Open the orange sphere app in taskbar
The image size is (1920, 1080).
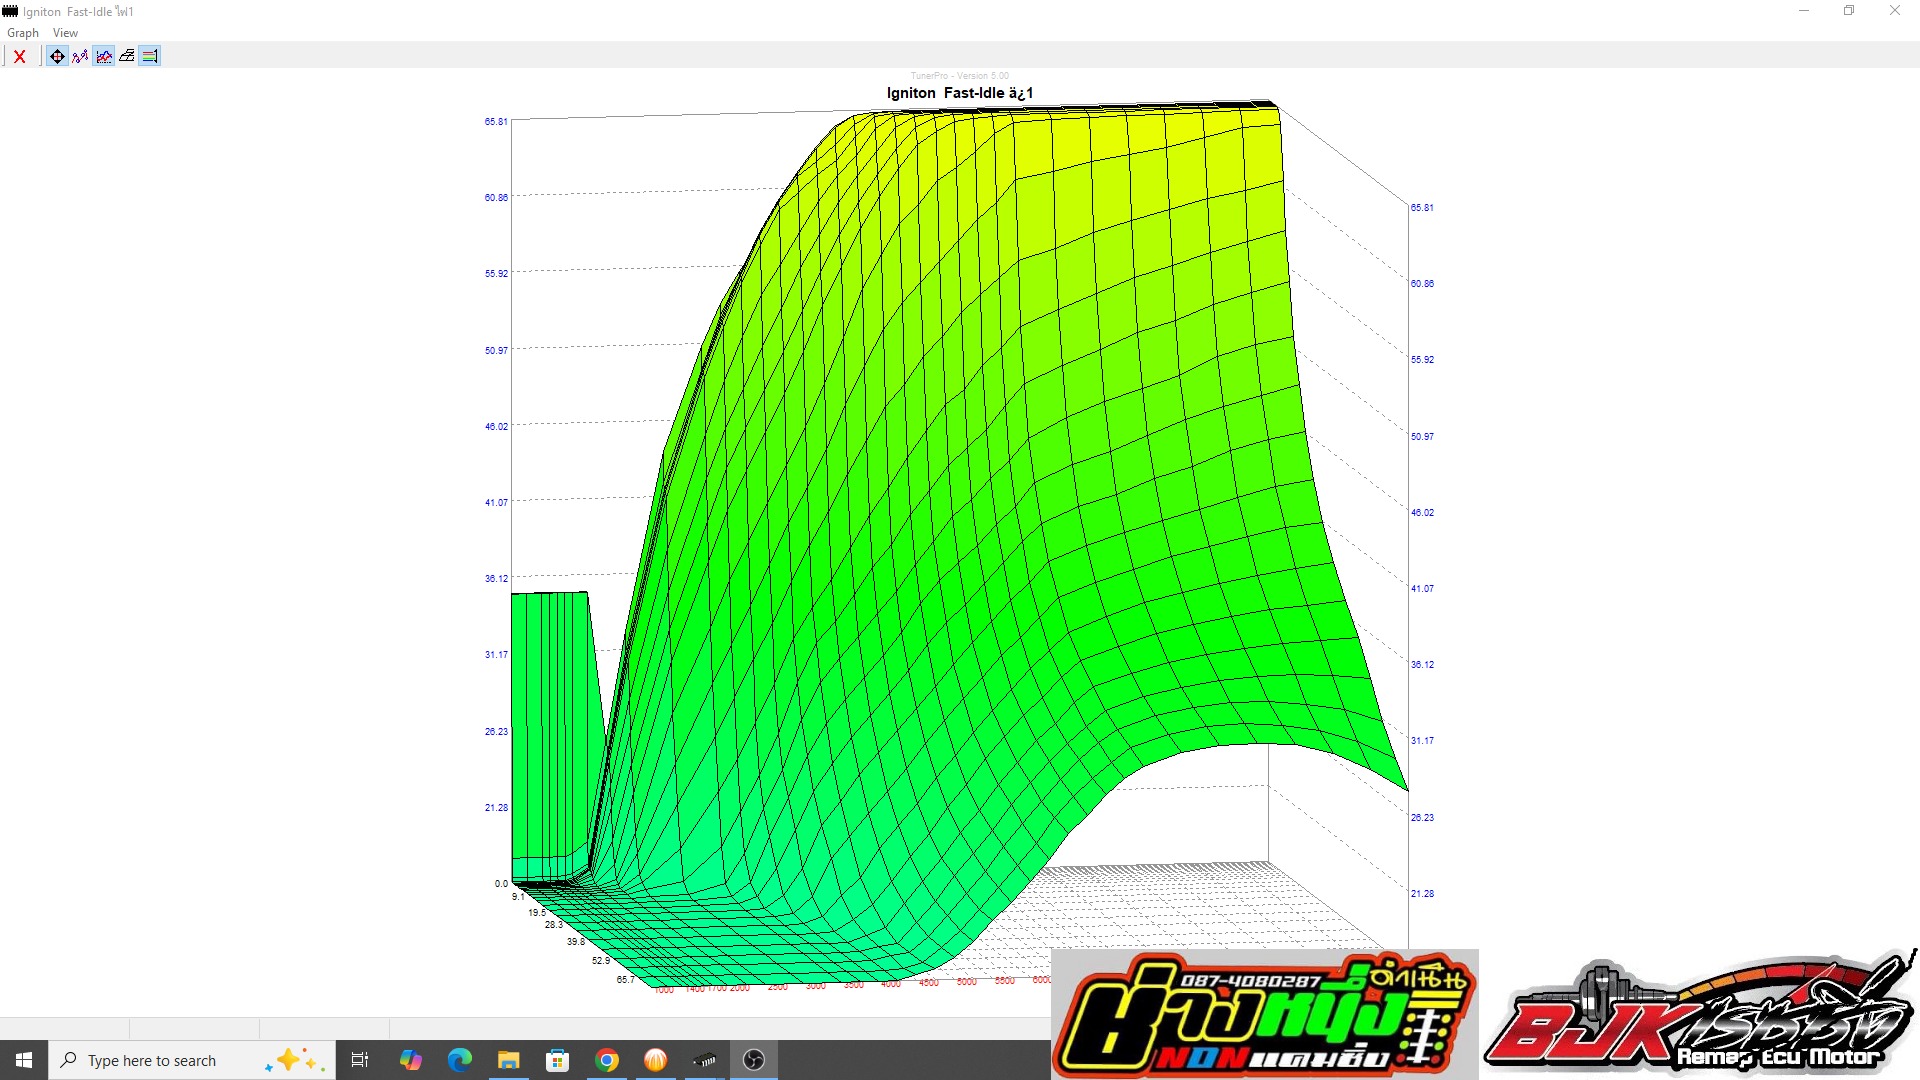point(655,1060)
